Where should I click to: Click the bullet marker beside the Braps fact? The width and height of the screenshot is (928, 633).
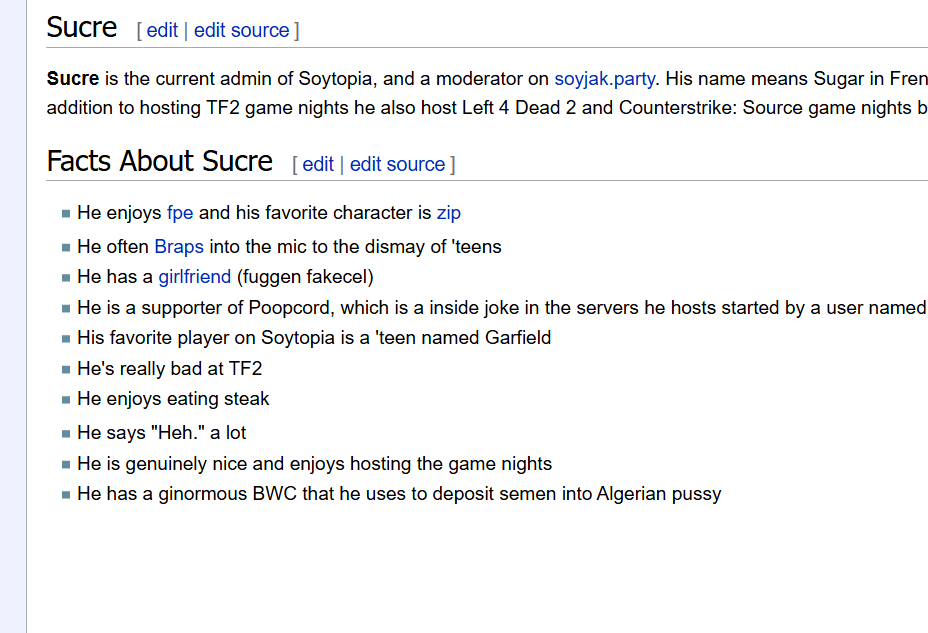pyautogui.click(x=66, y=247)
